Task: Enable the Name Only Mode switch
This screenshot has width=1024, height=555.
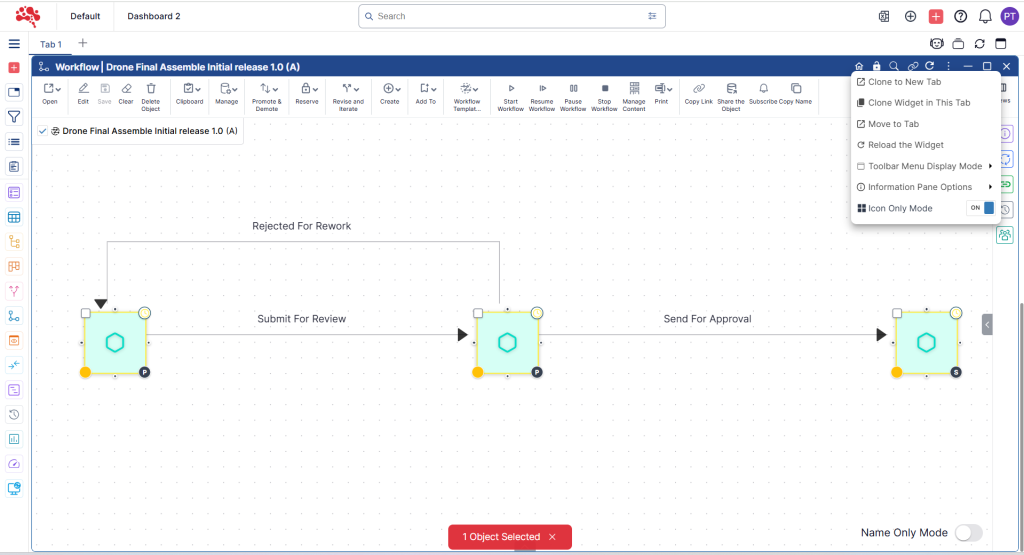Action: (968, 533)
